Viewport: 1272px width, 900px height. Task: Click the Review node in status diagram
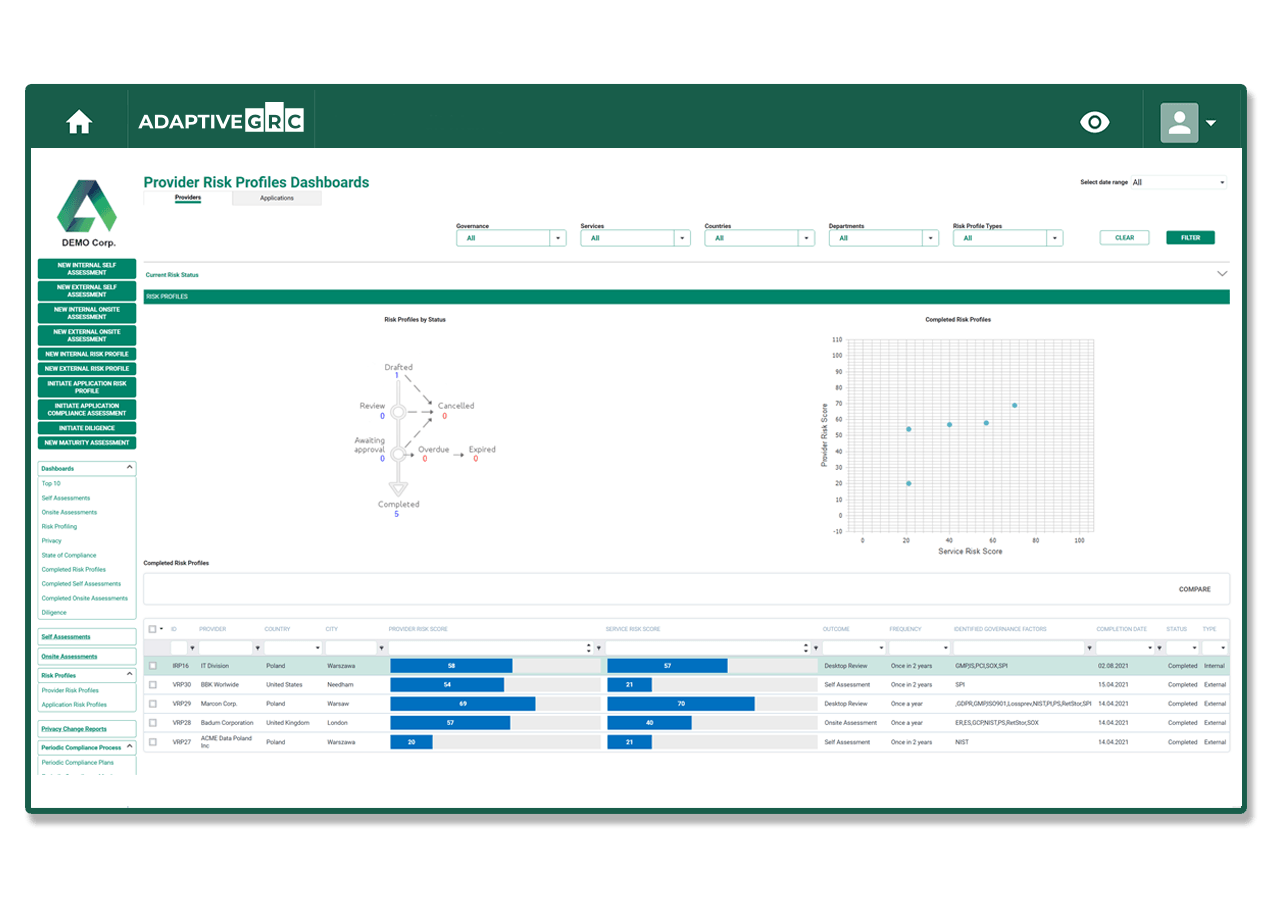tap(398, 411)
